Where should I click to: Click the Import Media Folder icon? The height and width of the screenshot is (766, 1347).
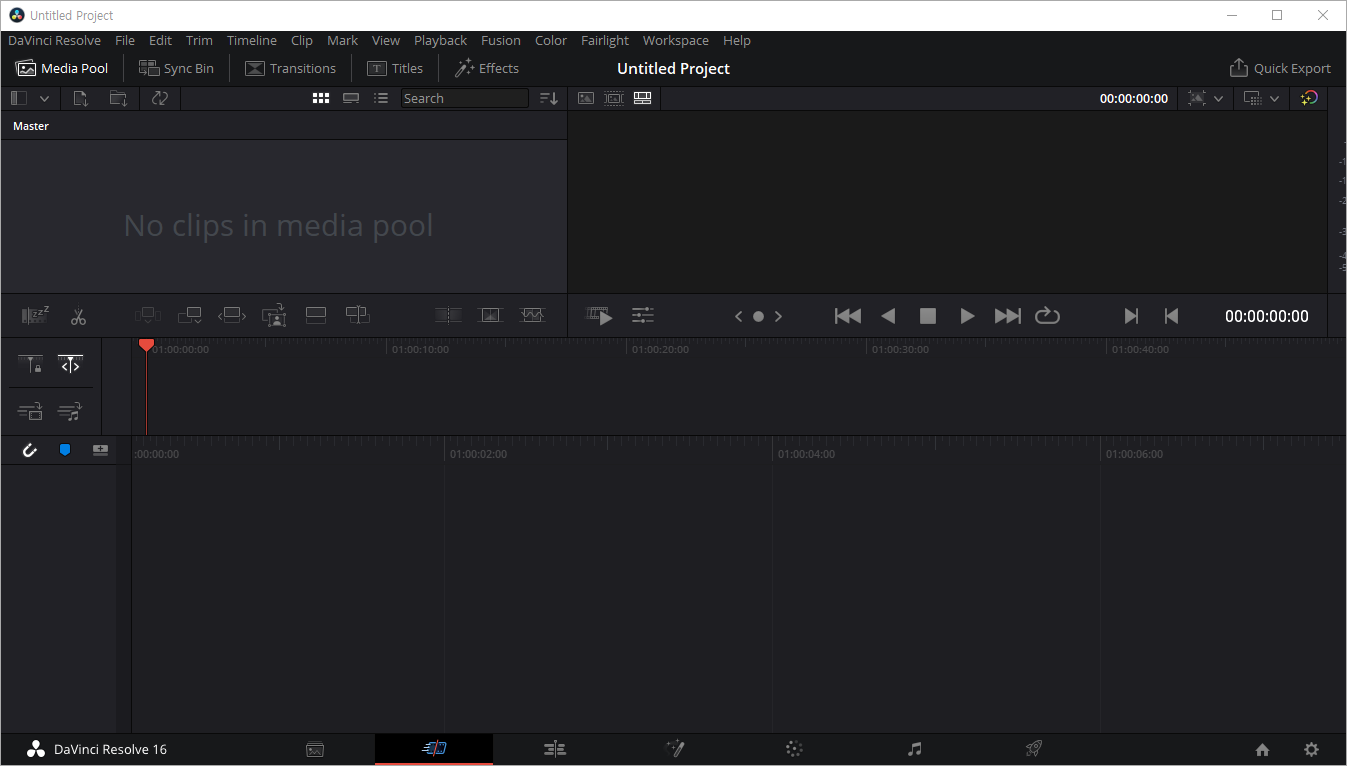pos(118,98)
